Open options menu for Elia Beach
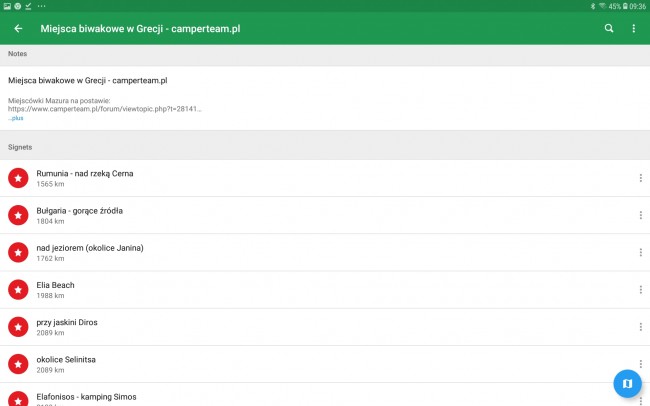 640,289
